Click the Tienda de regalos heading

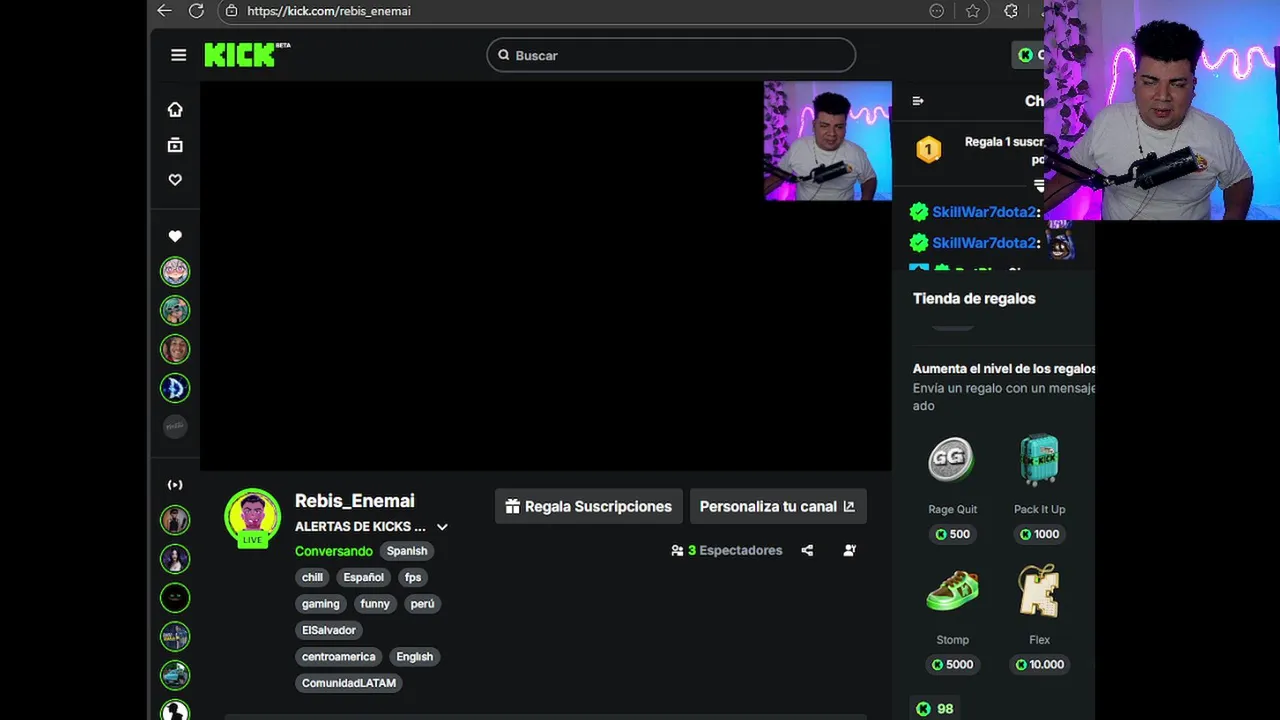[974, 298]
